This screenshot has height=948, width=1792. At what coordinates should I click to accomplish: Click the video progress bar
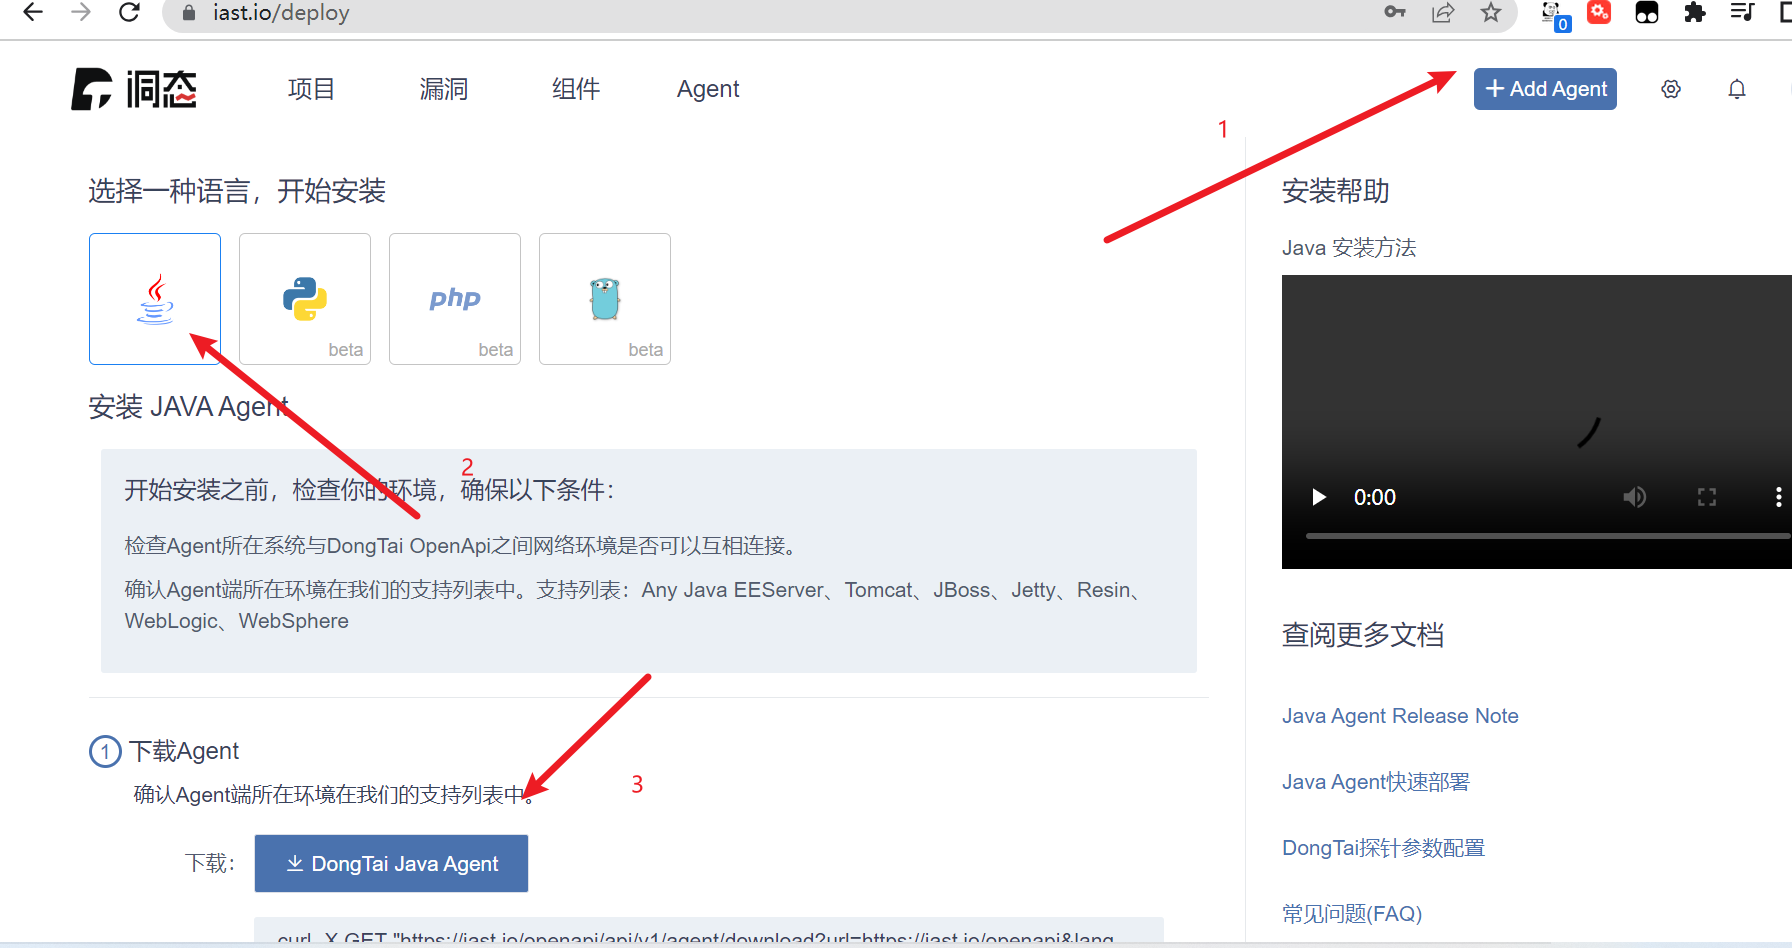pyautogui.click(x=1548, y=536)
